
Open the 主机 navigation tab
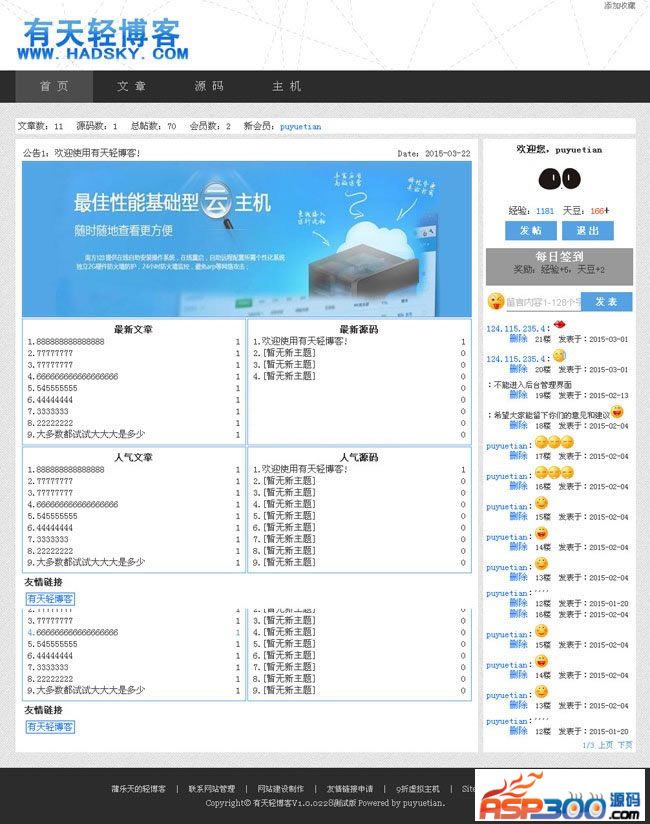click(x=286, y=86)
